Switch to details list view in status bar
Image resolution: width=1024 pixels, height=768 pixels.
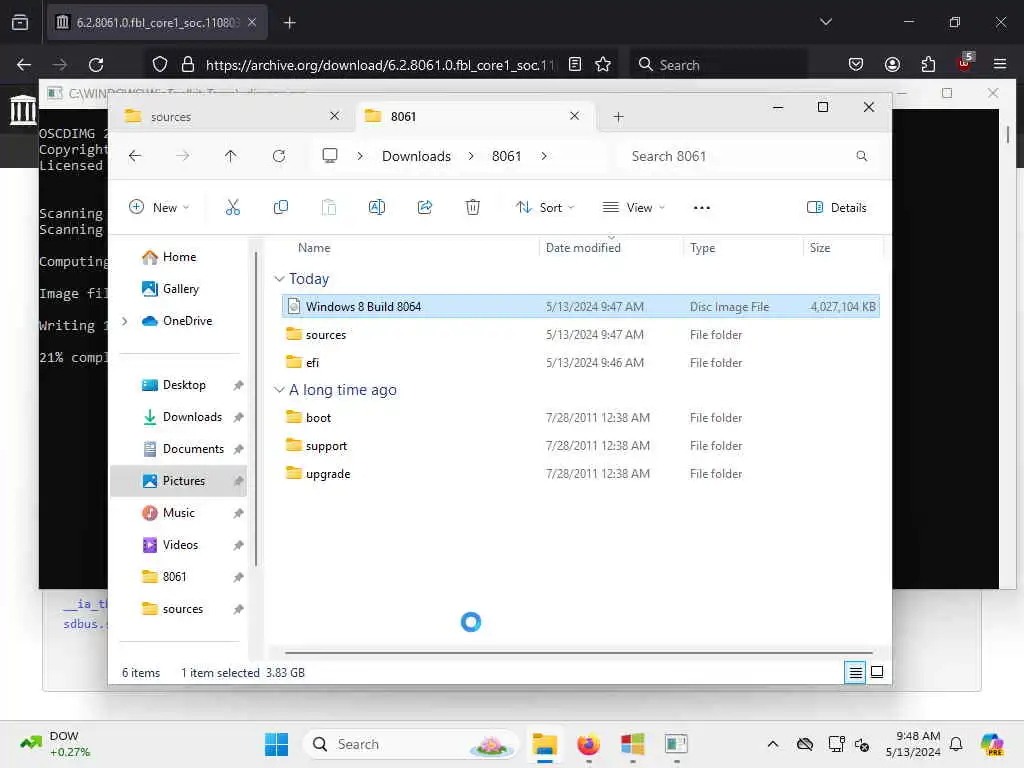pyautogui.click(x=855, y=672)
